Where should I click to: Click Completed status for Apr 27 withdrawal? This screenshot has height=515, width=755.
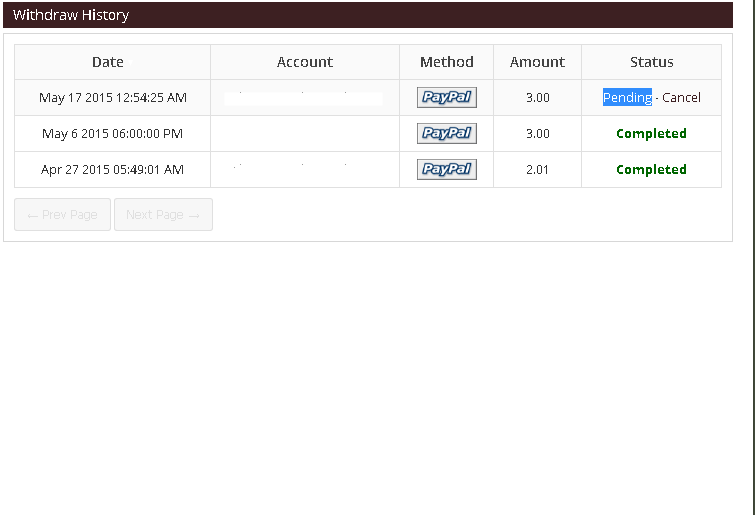(651, 170)
